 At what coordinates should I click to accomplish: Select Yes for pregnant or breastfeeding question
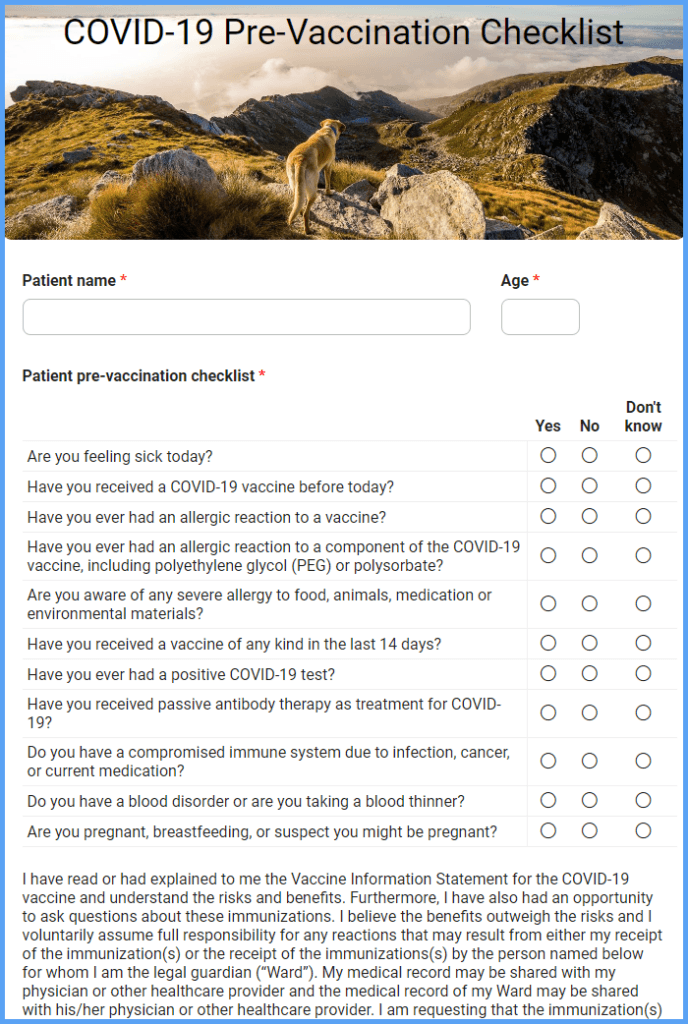pos(548,831)
